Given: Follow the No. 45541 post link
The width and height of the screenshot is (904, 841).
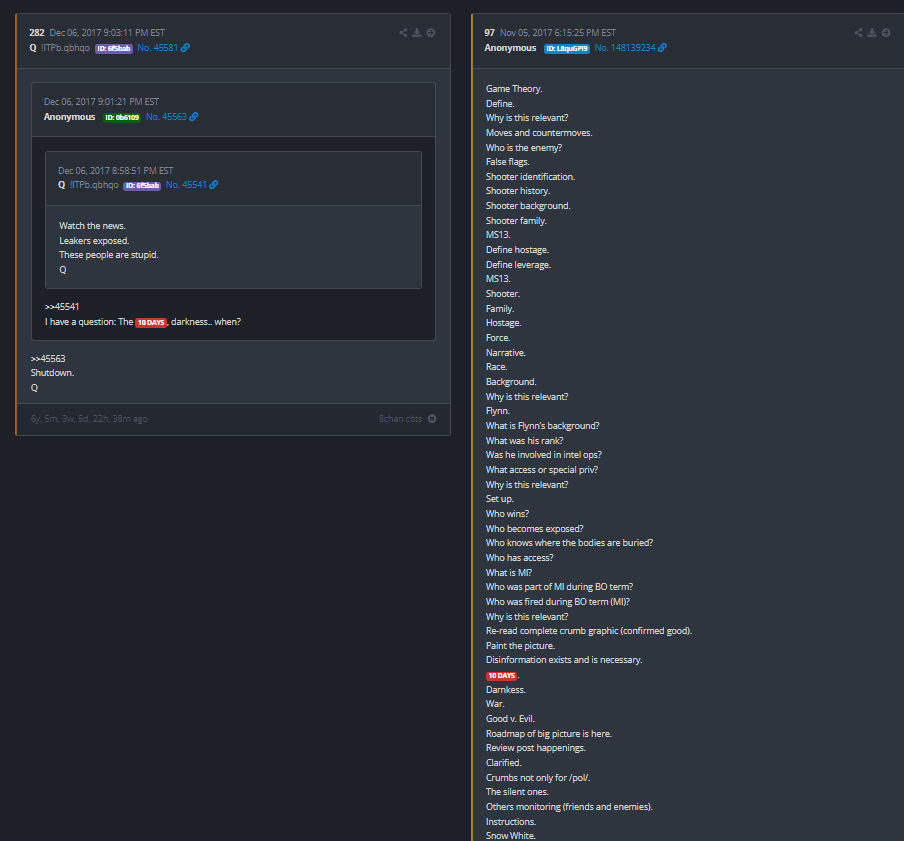Looking at the screenshot, I should [186, 185].
